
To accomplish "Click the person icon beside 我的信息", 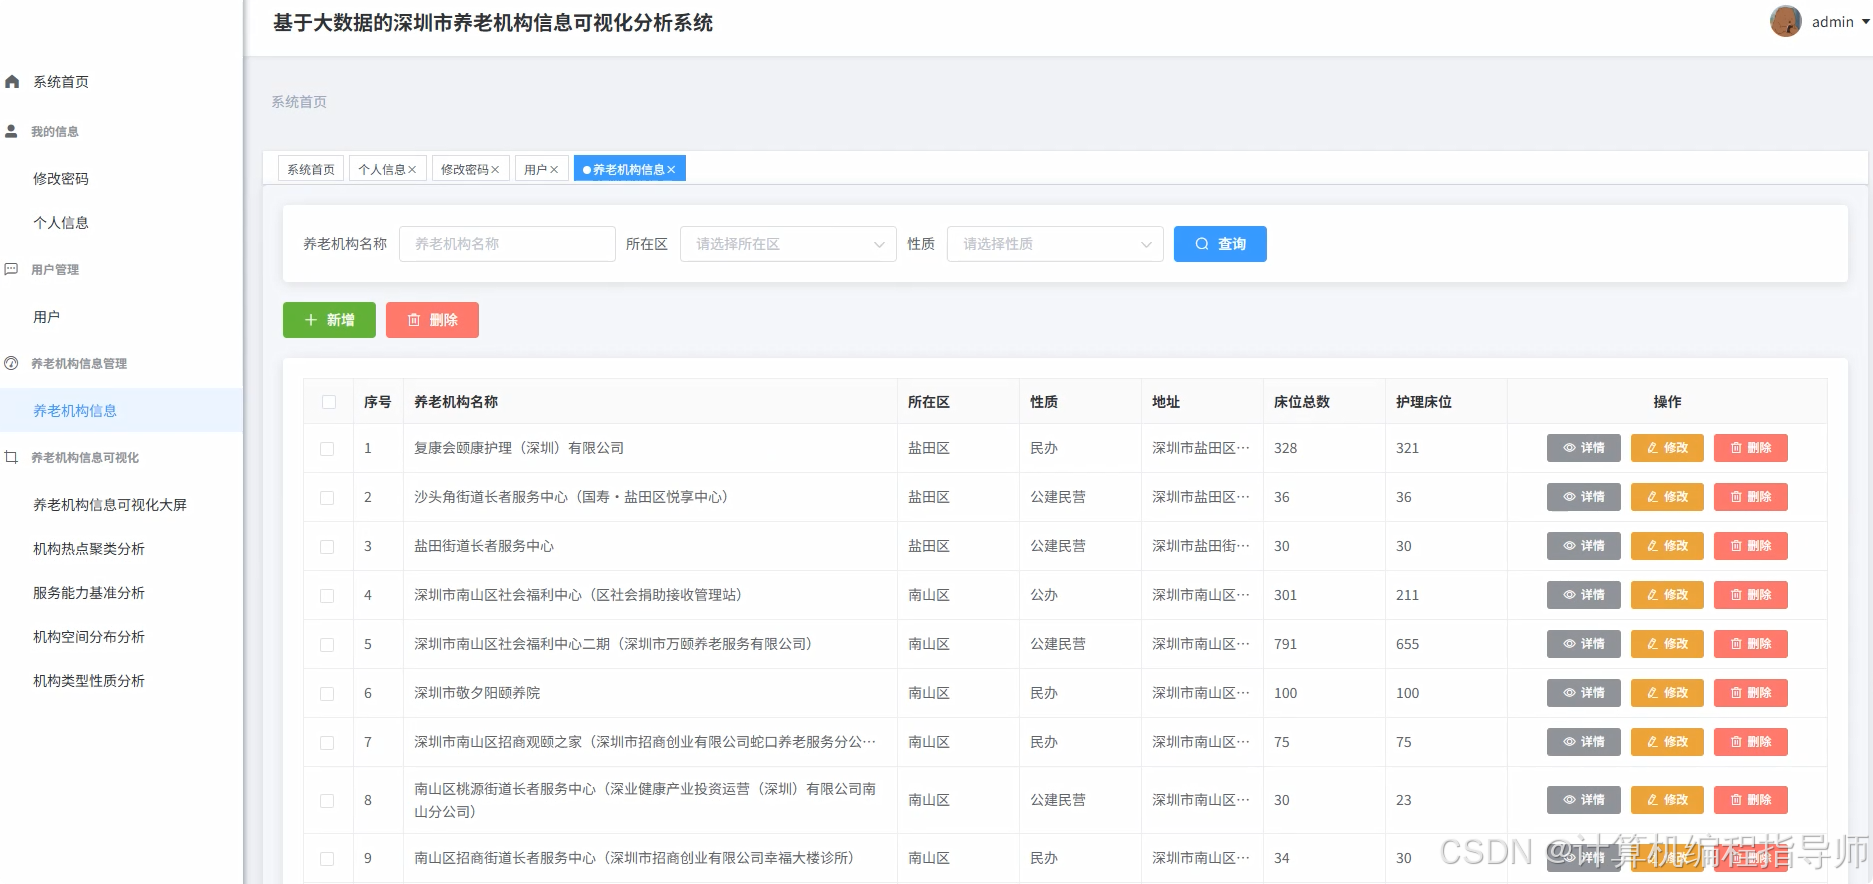I will (12, 131).
